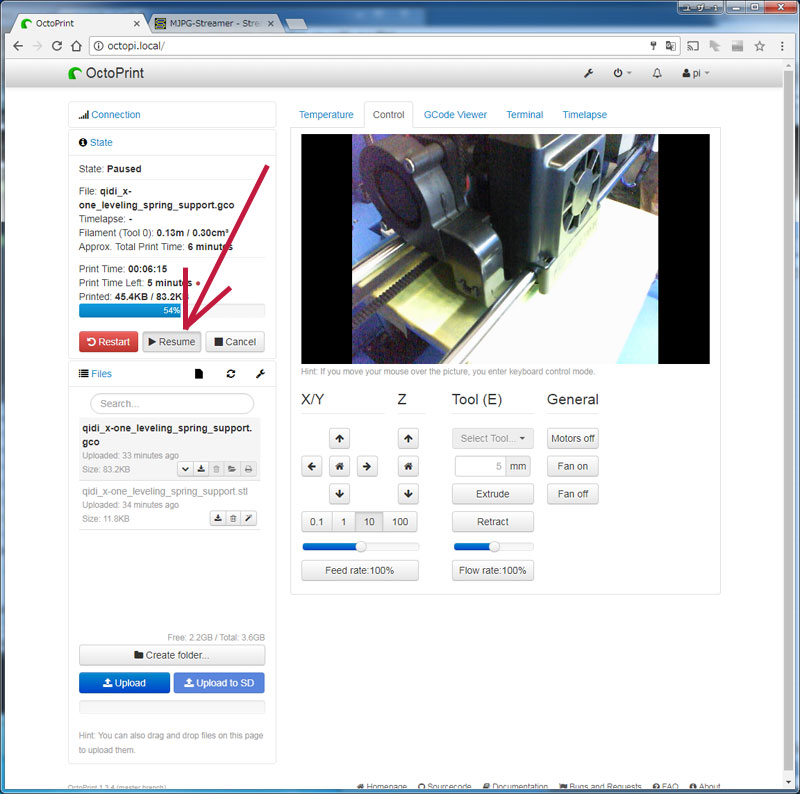Open the GCode Viewer tab

(x=455, y=115)
